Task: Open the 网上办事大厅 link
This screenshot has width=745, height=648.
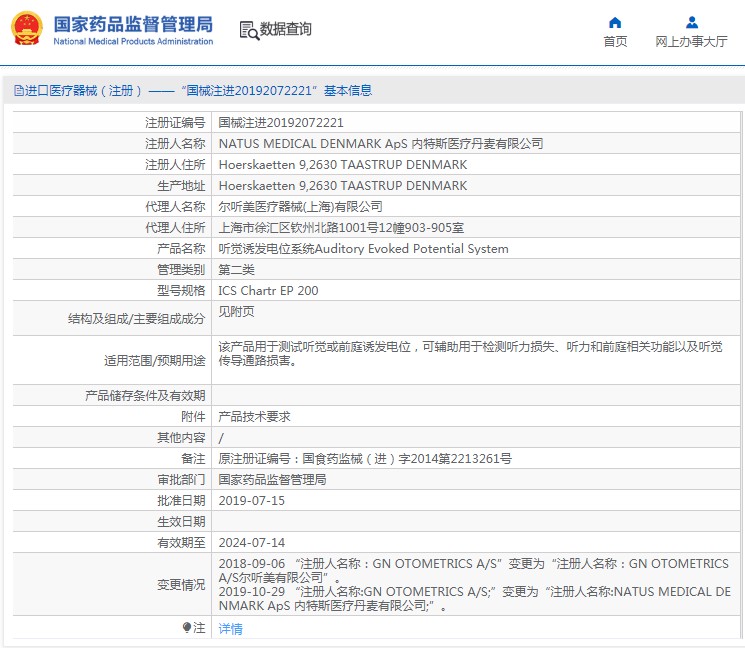Action: click(691, 42)
